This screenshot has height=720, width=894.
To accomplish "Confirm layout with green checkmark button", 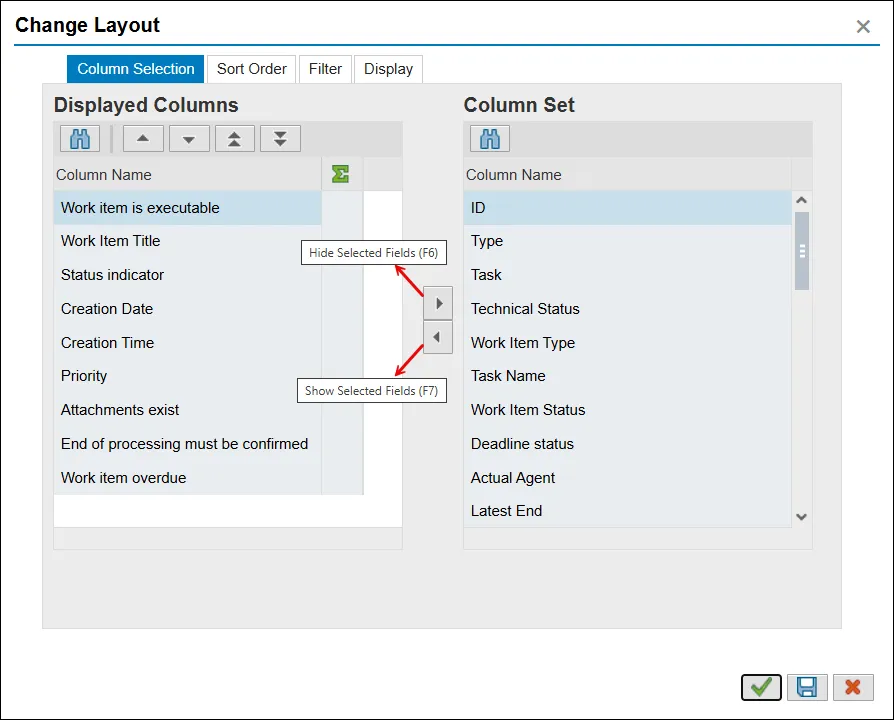I will point(761,687).
